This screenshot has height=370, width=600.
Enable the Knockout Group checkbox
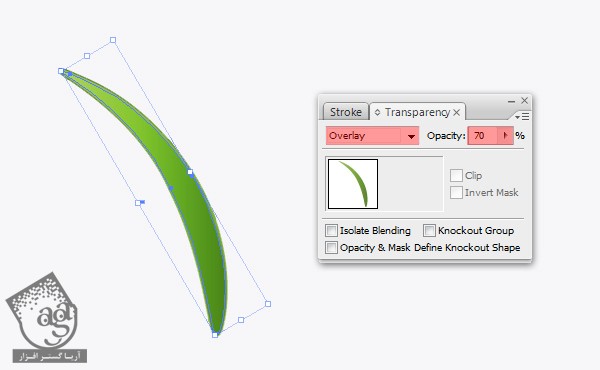pos(429,230)
